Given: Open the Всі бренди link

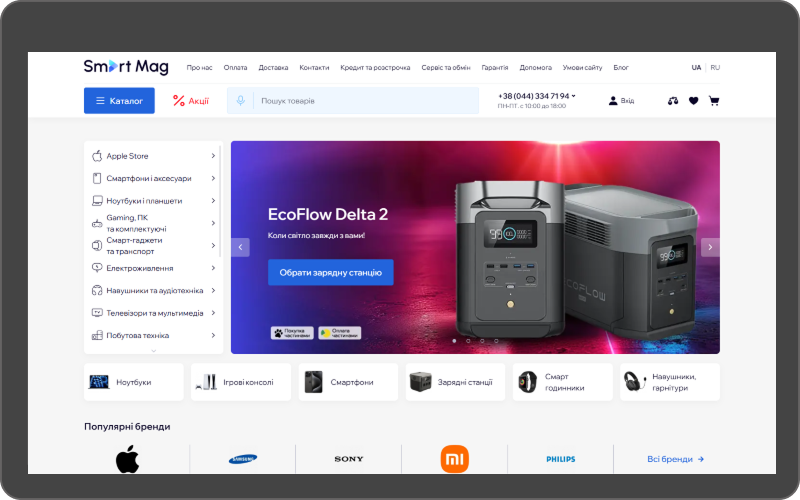Looking at the screenshot, I should [676, 459].
